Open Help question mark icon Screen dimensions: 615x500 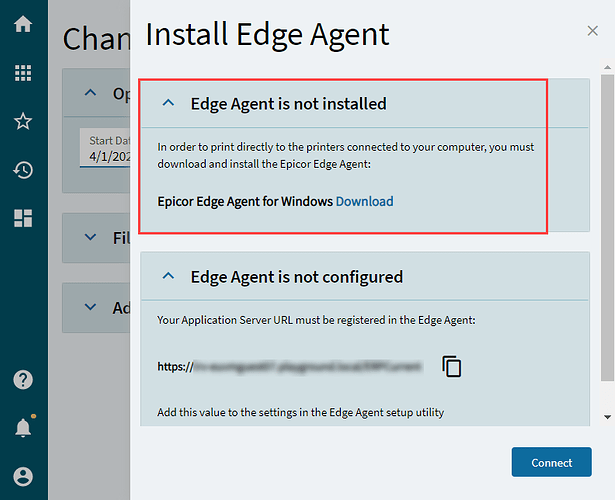click(x=23, y=380)
